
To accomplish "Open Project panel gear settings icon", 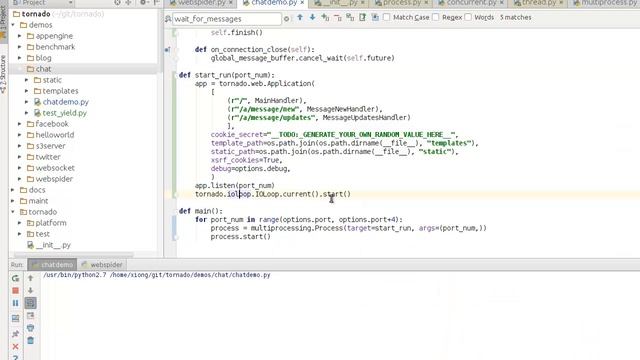I will [x=143, y=2].
